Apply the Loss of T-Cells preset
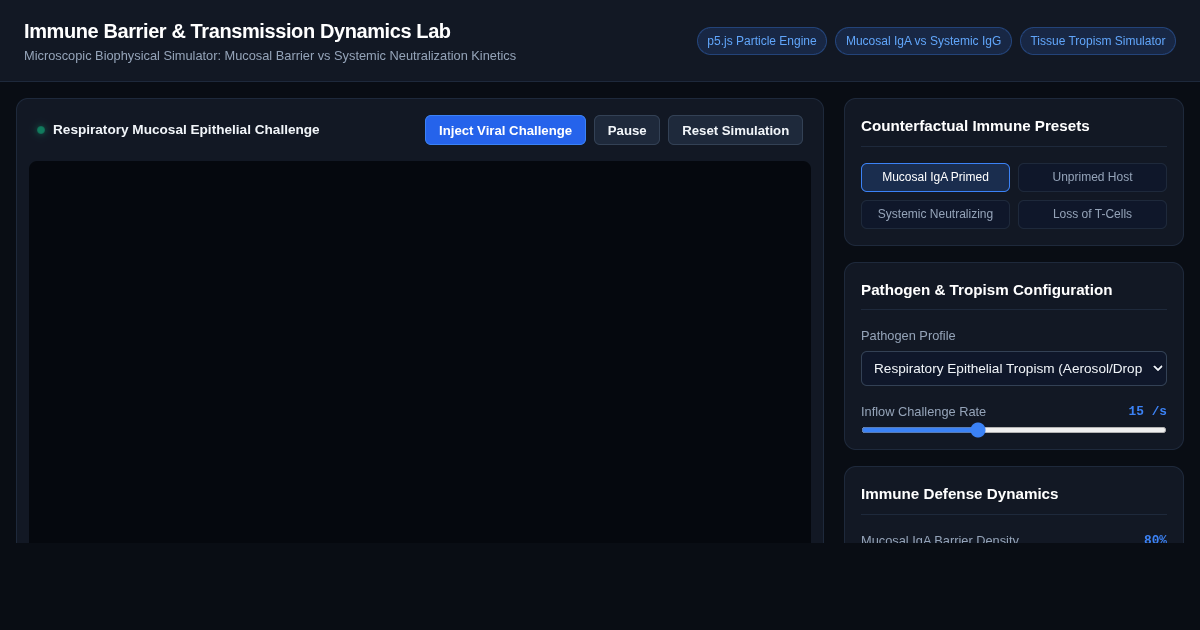This screenshot has width=1200, height=630. 1092,214
